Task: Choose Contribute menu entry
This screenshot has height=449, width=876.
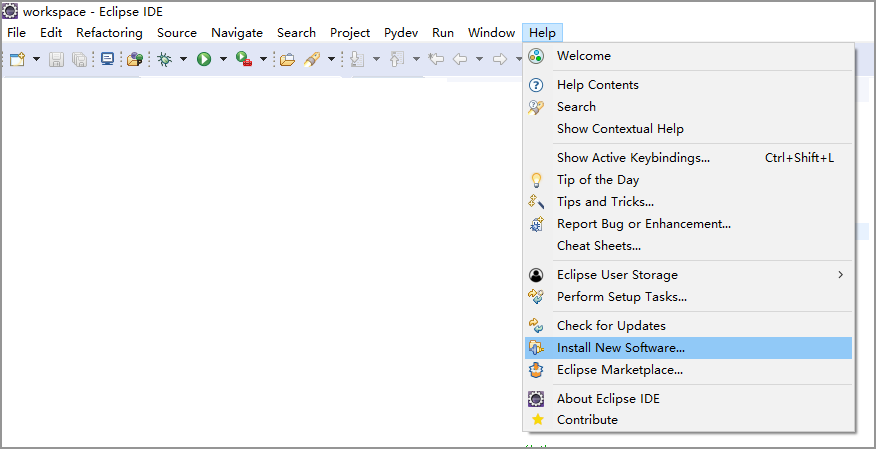Action: pos(688,420)
